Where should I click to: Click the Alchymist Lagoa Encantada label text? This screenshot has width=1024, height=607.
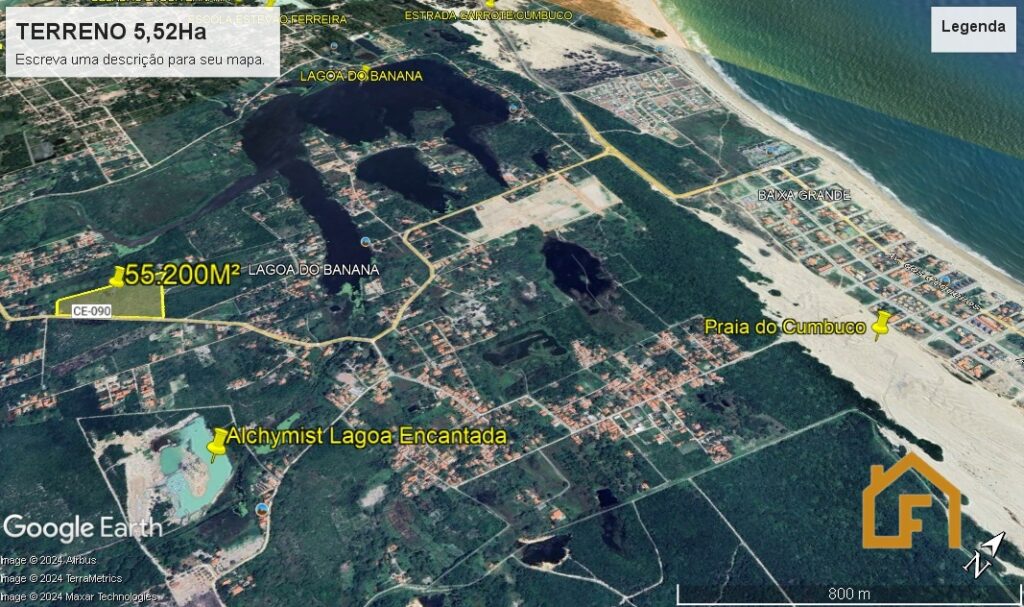(x=366, y=437)
